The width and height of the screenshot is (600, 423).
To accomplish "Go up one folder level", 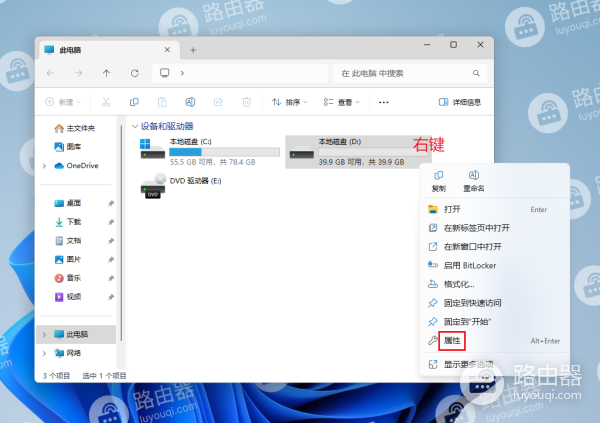I will [106, 73].
